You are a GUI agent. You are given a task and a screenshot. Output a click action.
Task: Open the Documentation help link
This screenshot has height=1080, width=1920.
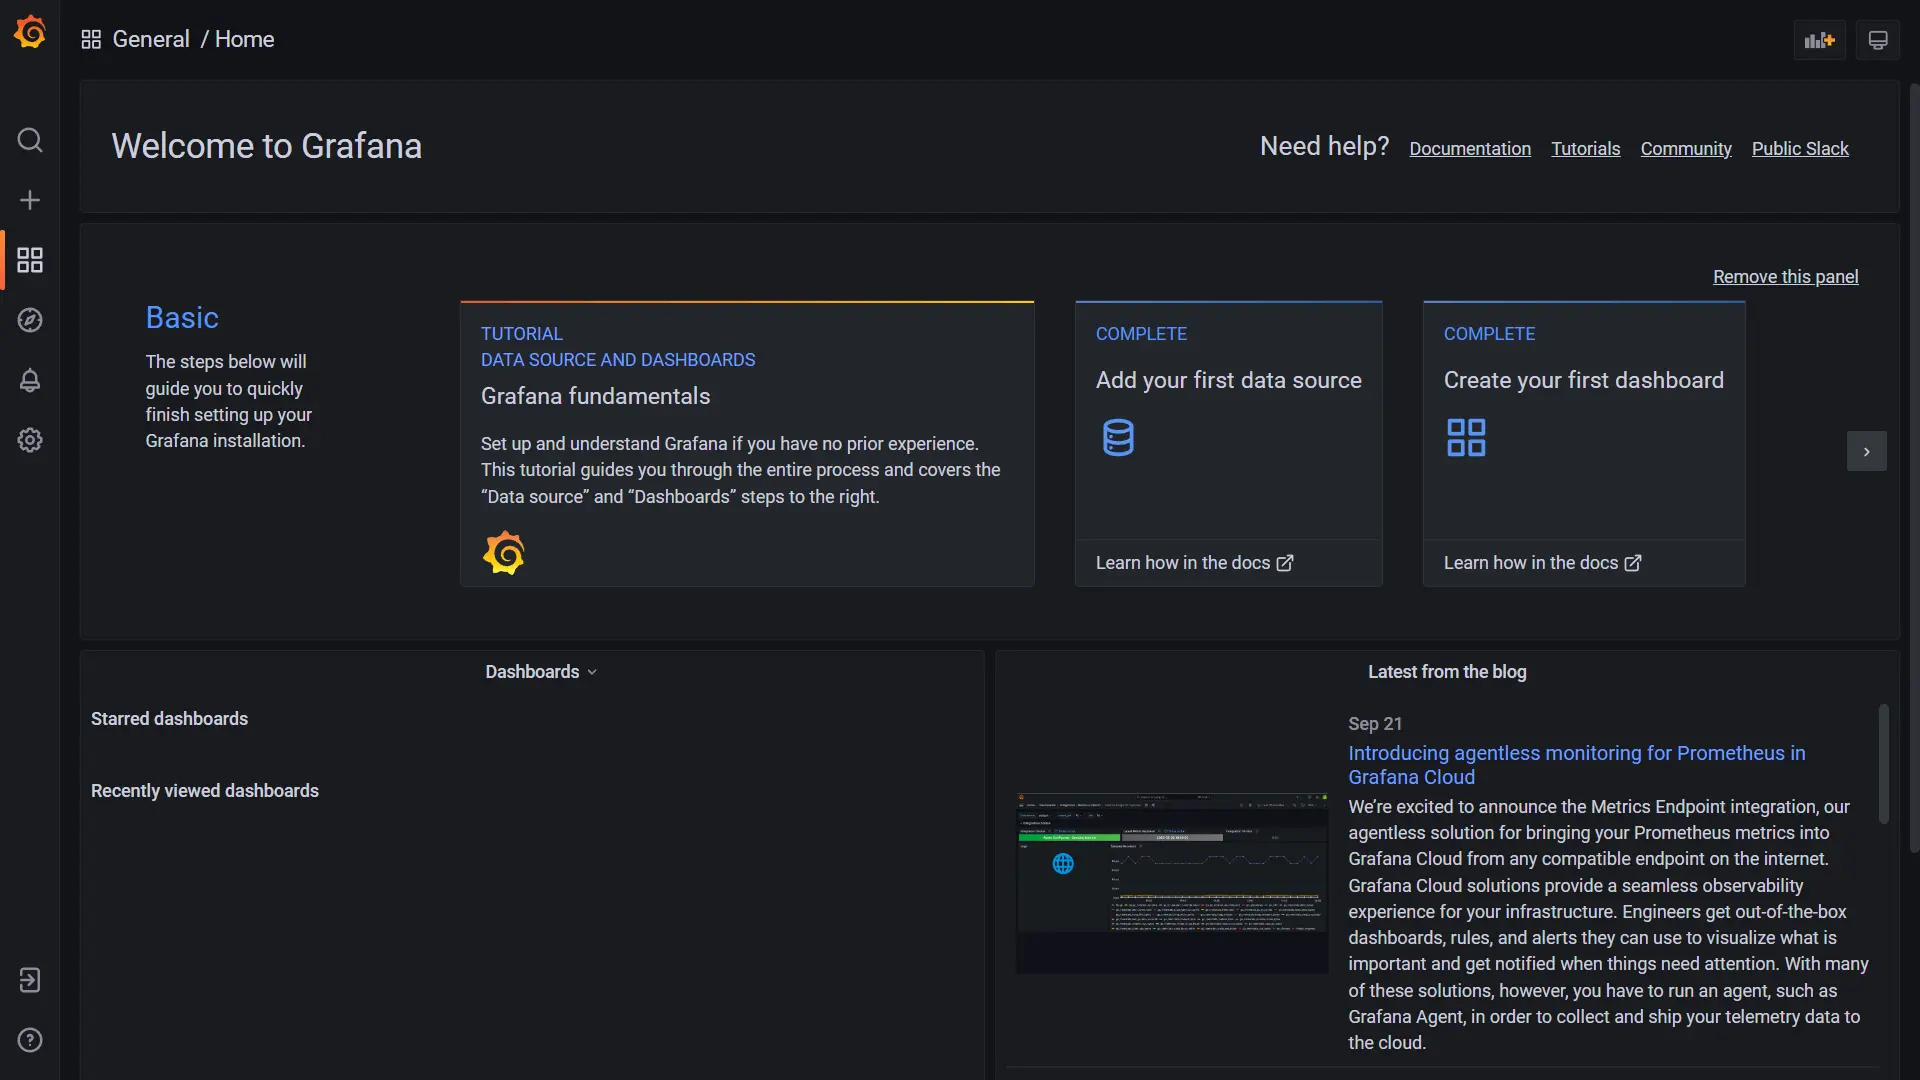(1470, 149)
